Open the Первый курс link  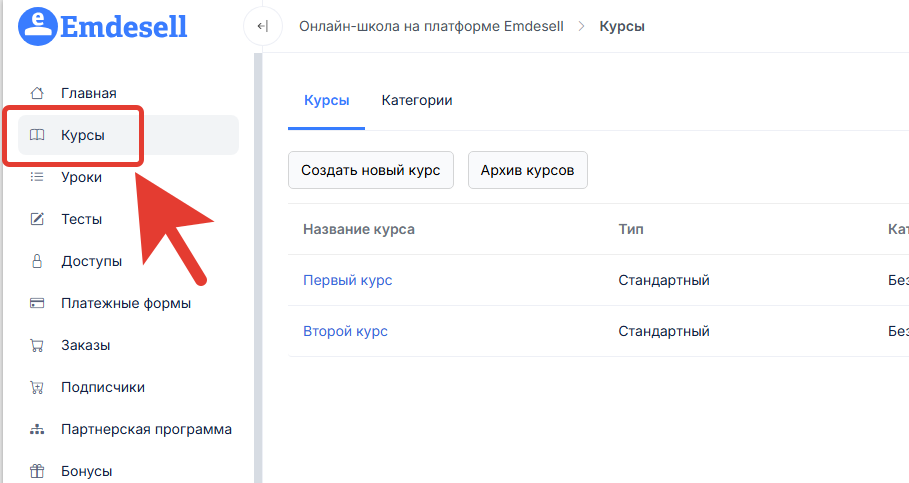point(347,280)
